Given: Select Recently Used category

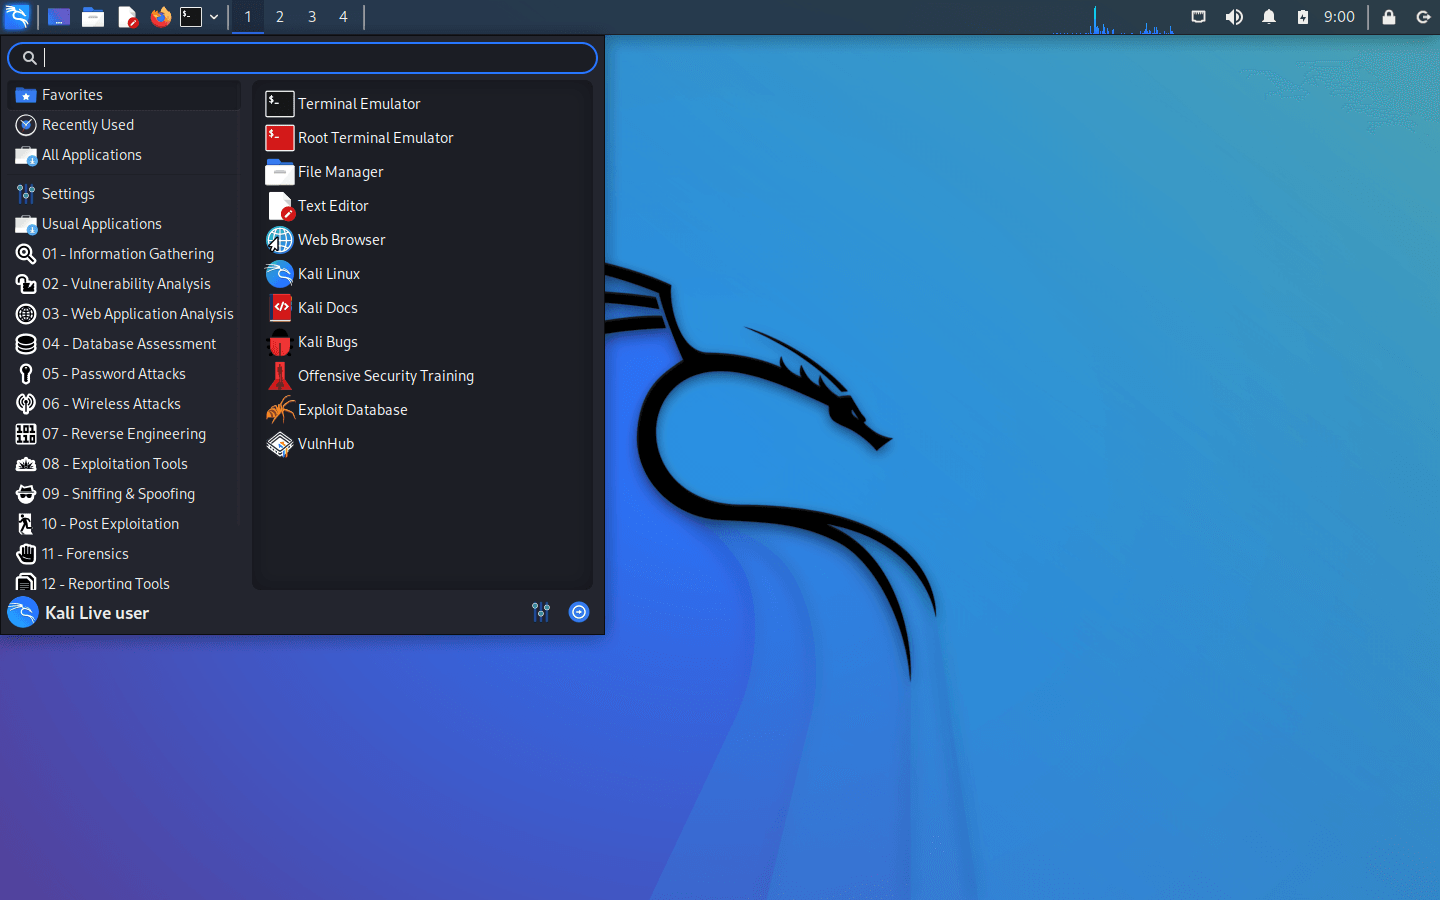Looking at the screenshot, I should (125, 125).
